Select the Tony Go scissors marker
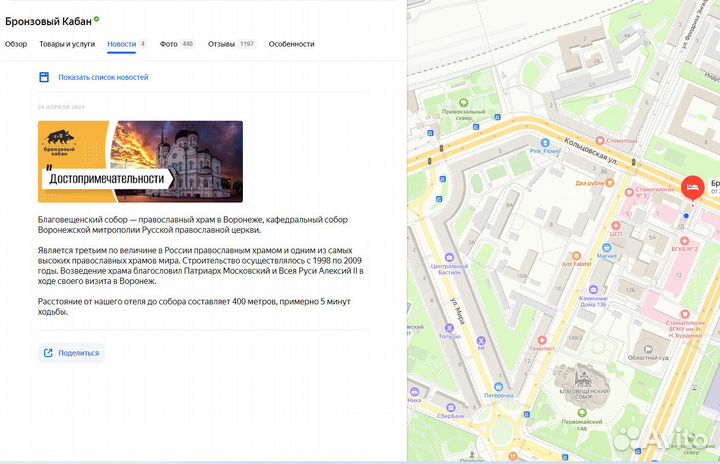The width and height of the screenshot is (720, 464). [x=450, y=328]
